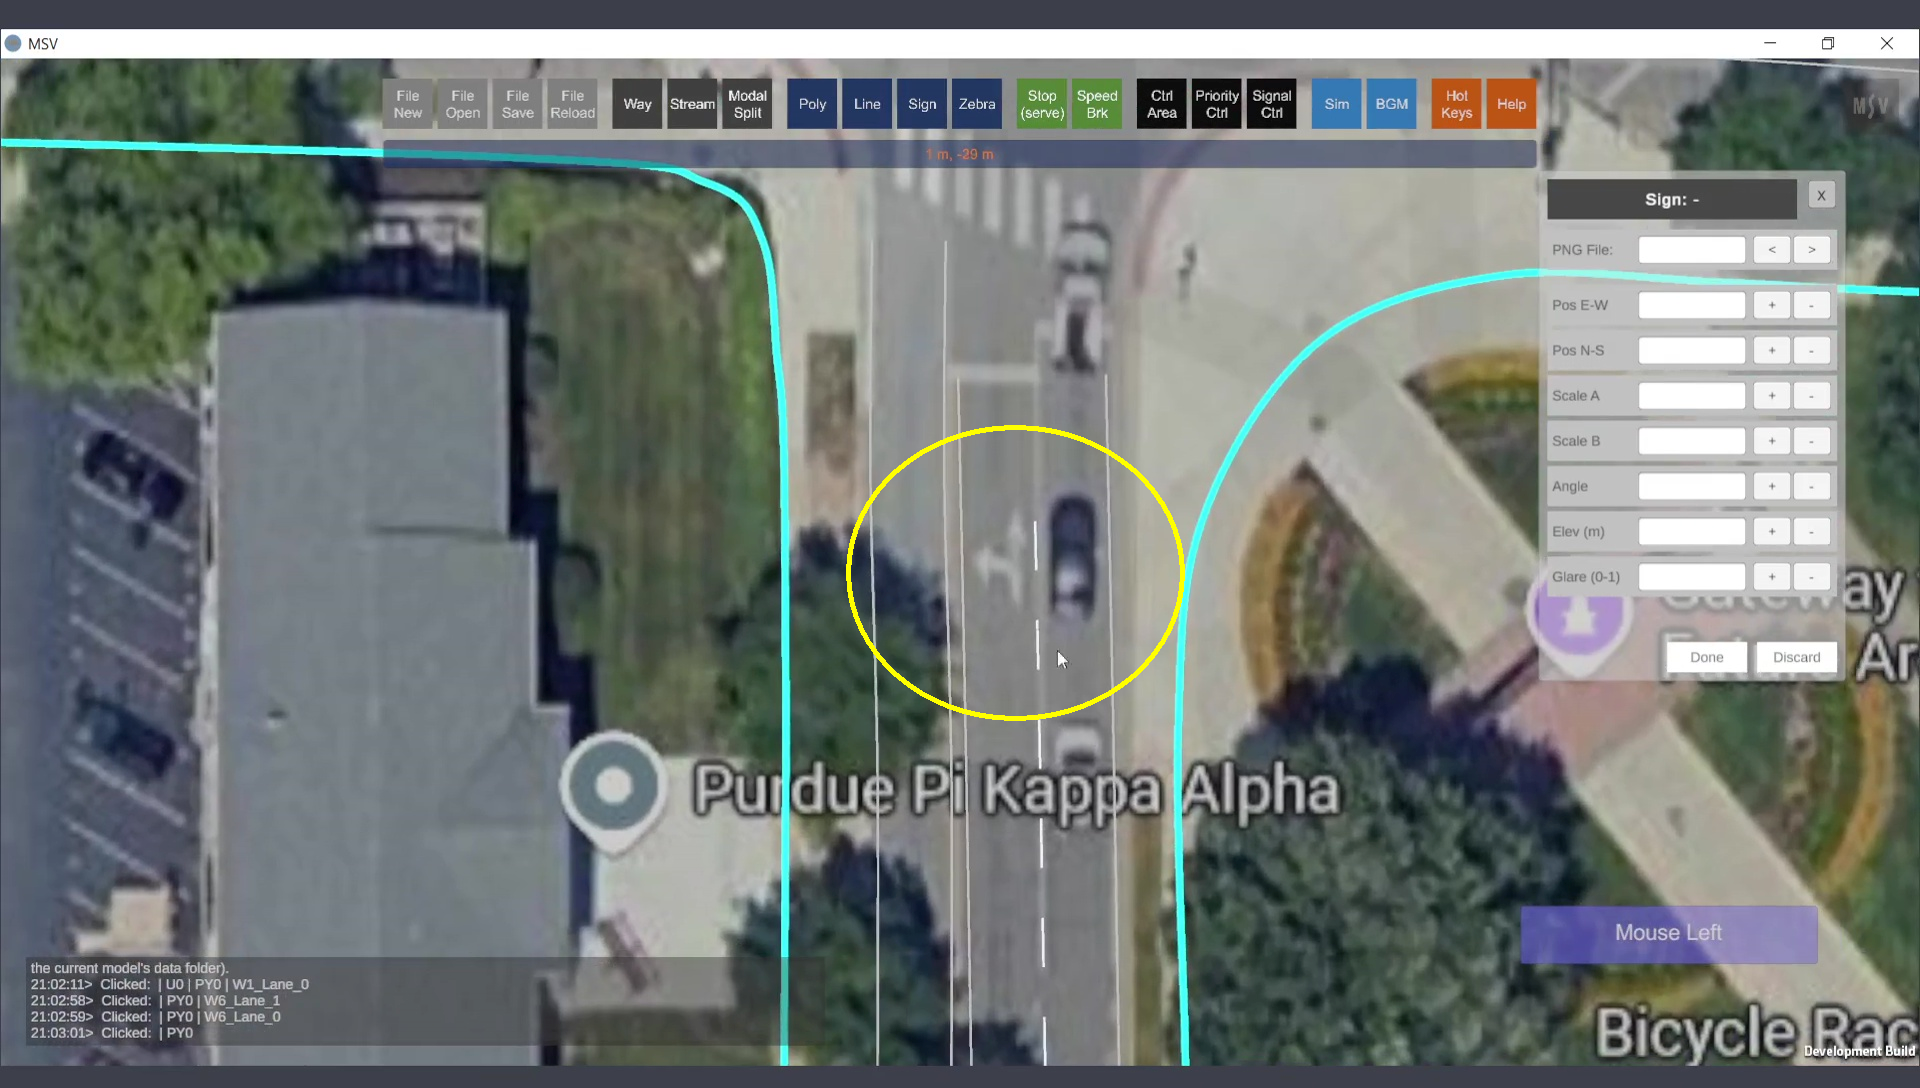Start the Sim mode button
Viewport: 1920px width, 1088px height.
(x=1336, y=104)
